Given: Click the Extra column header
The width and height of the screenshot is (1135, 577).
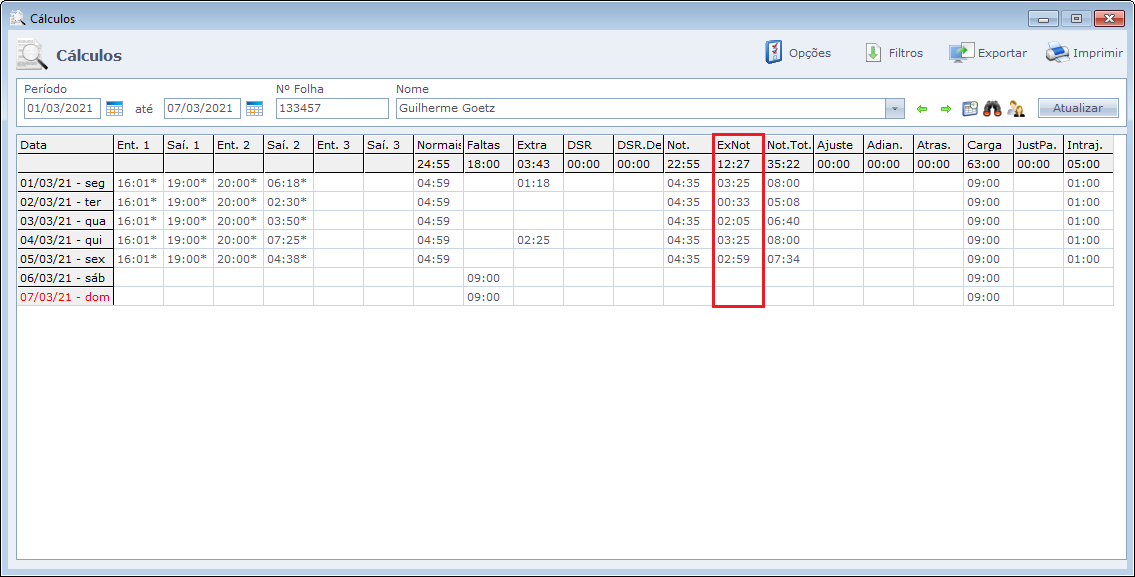Looking at the screenshot, I should (x=538, y=145).
